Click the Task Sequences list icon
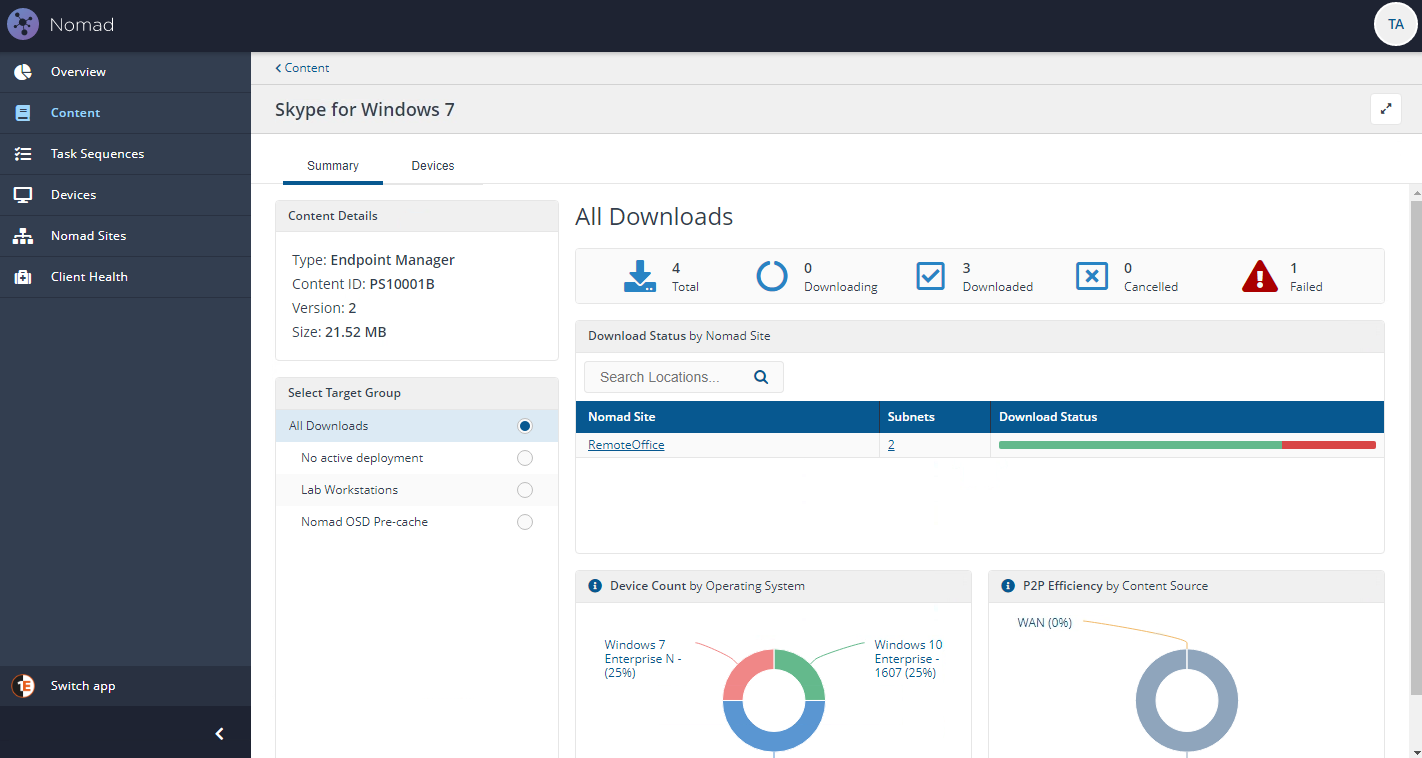 pos(23,154)
